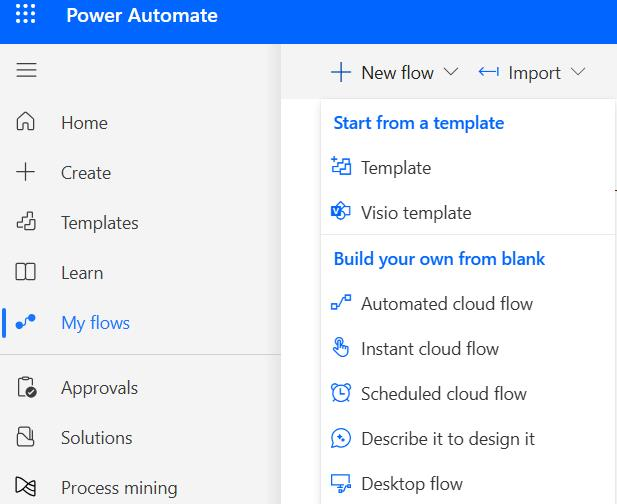Click the Automated cloud flow icon
This screenshot has width=617, height=504.
(x=341, y=302)
